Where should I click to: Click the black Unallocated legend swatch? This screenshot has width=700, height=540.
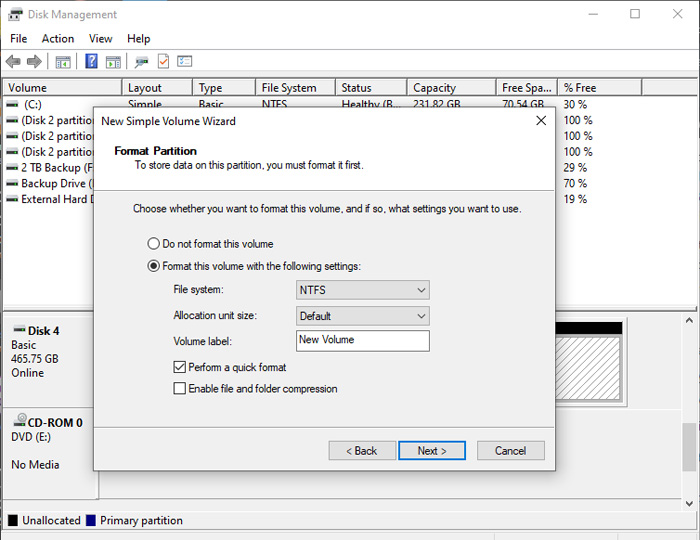click(x=13, y=520)
